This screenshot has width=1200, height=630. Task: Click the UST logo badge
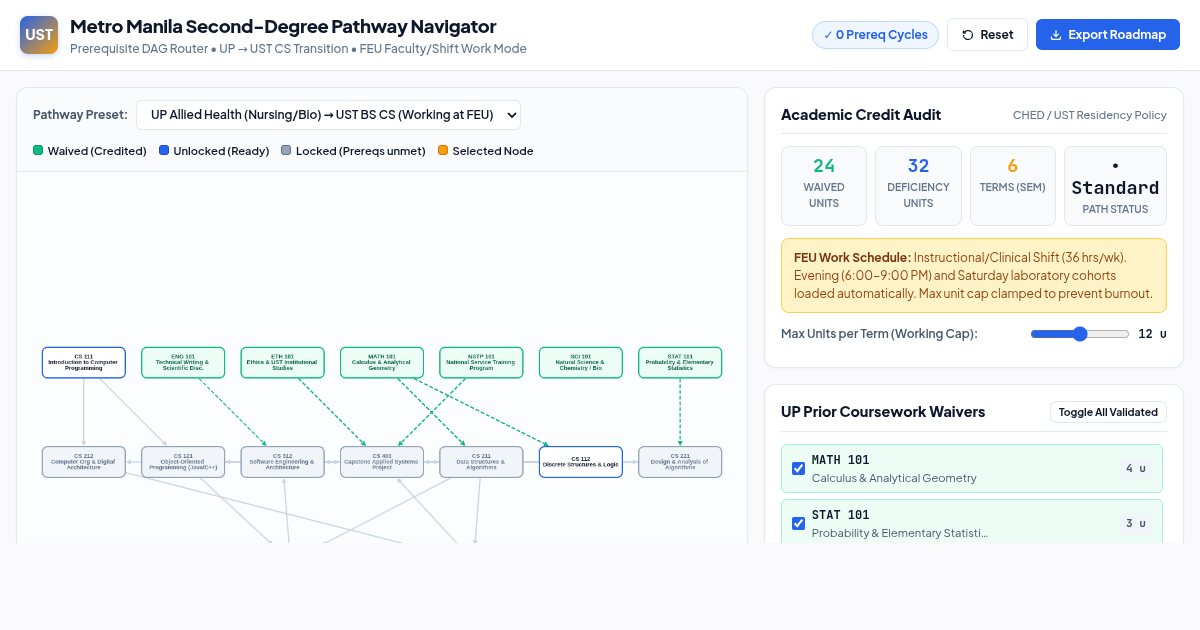click(x=39, y=35)
